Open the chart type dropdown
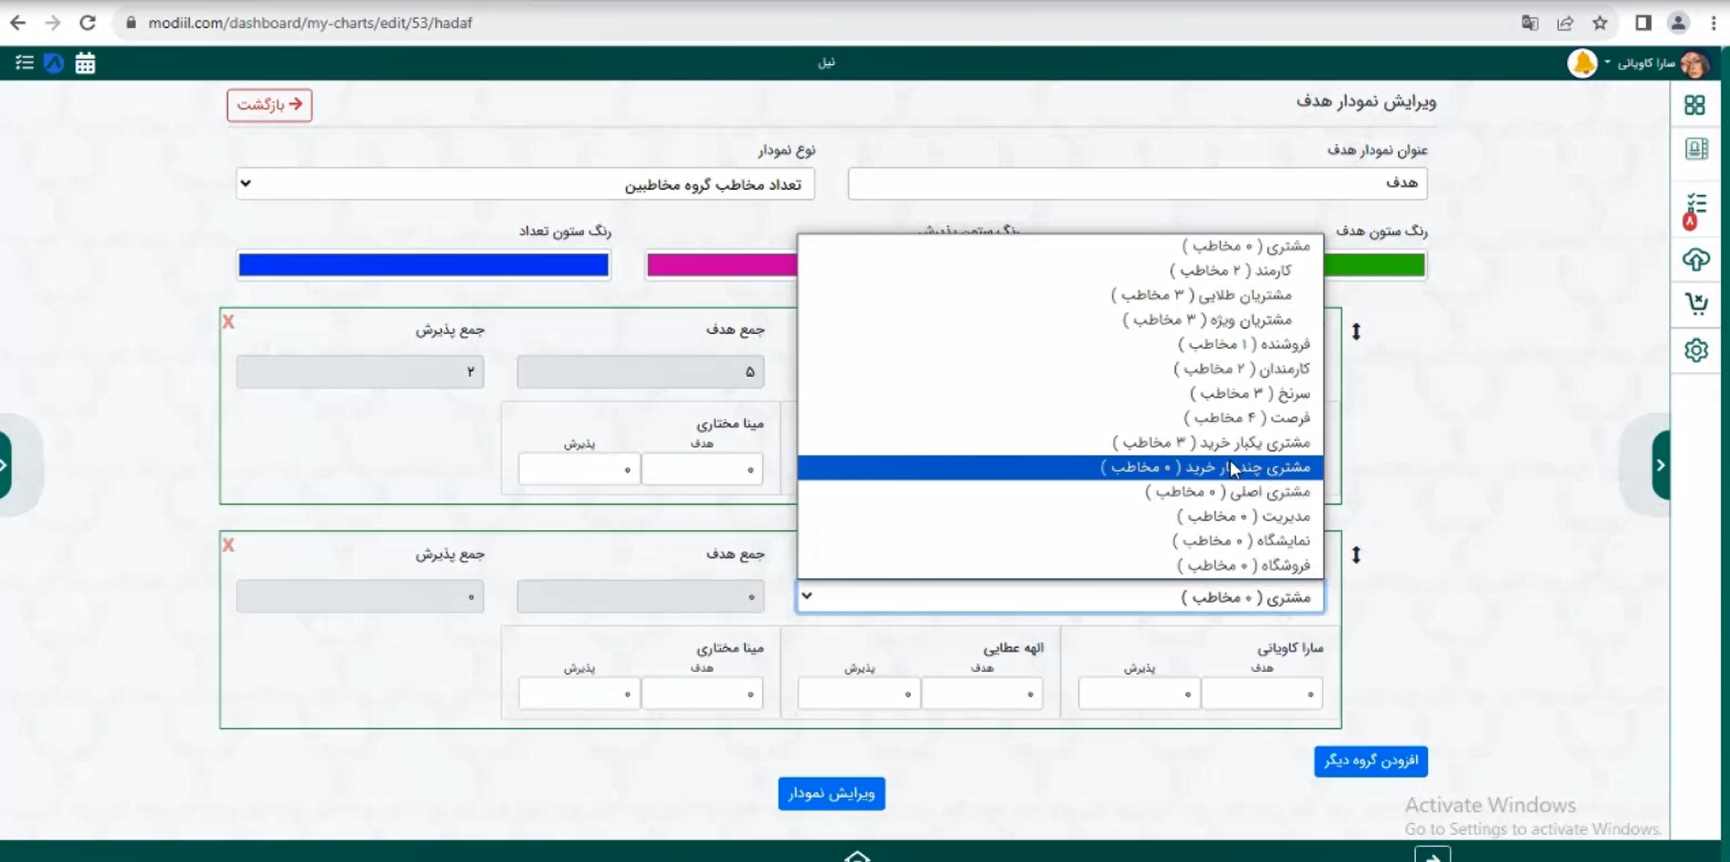This screenshot has width=1730, height=862. 525,184
